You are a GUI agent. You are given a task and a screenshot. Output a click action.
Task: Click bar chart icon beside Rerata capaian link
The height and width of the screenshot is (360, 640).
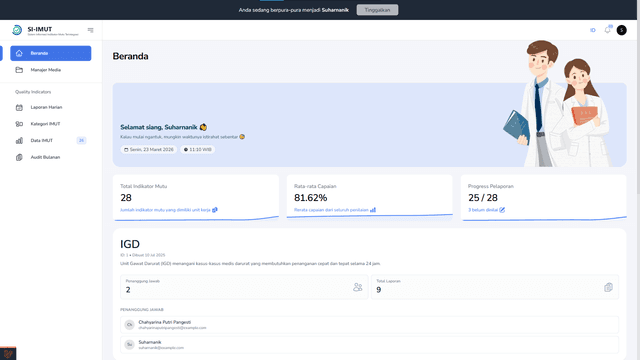tap(373, 210)
